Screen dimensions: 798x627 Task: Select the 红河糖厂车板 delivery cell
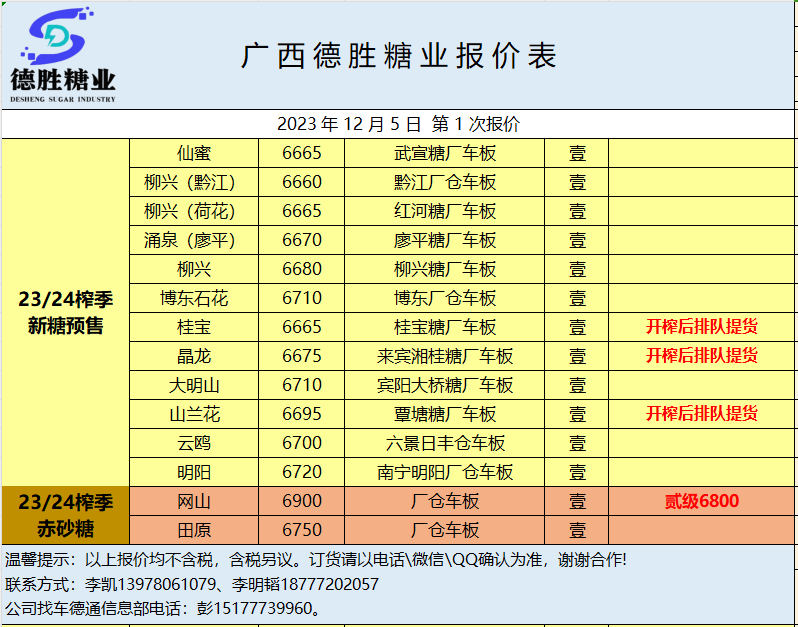(445, 211)
